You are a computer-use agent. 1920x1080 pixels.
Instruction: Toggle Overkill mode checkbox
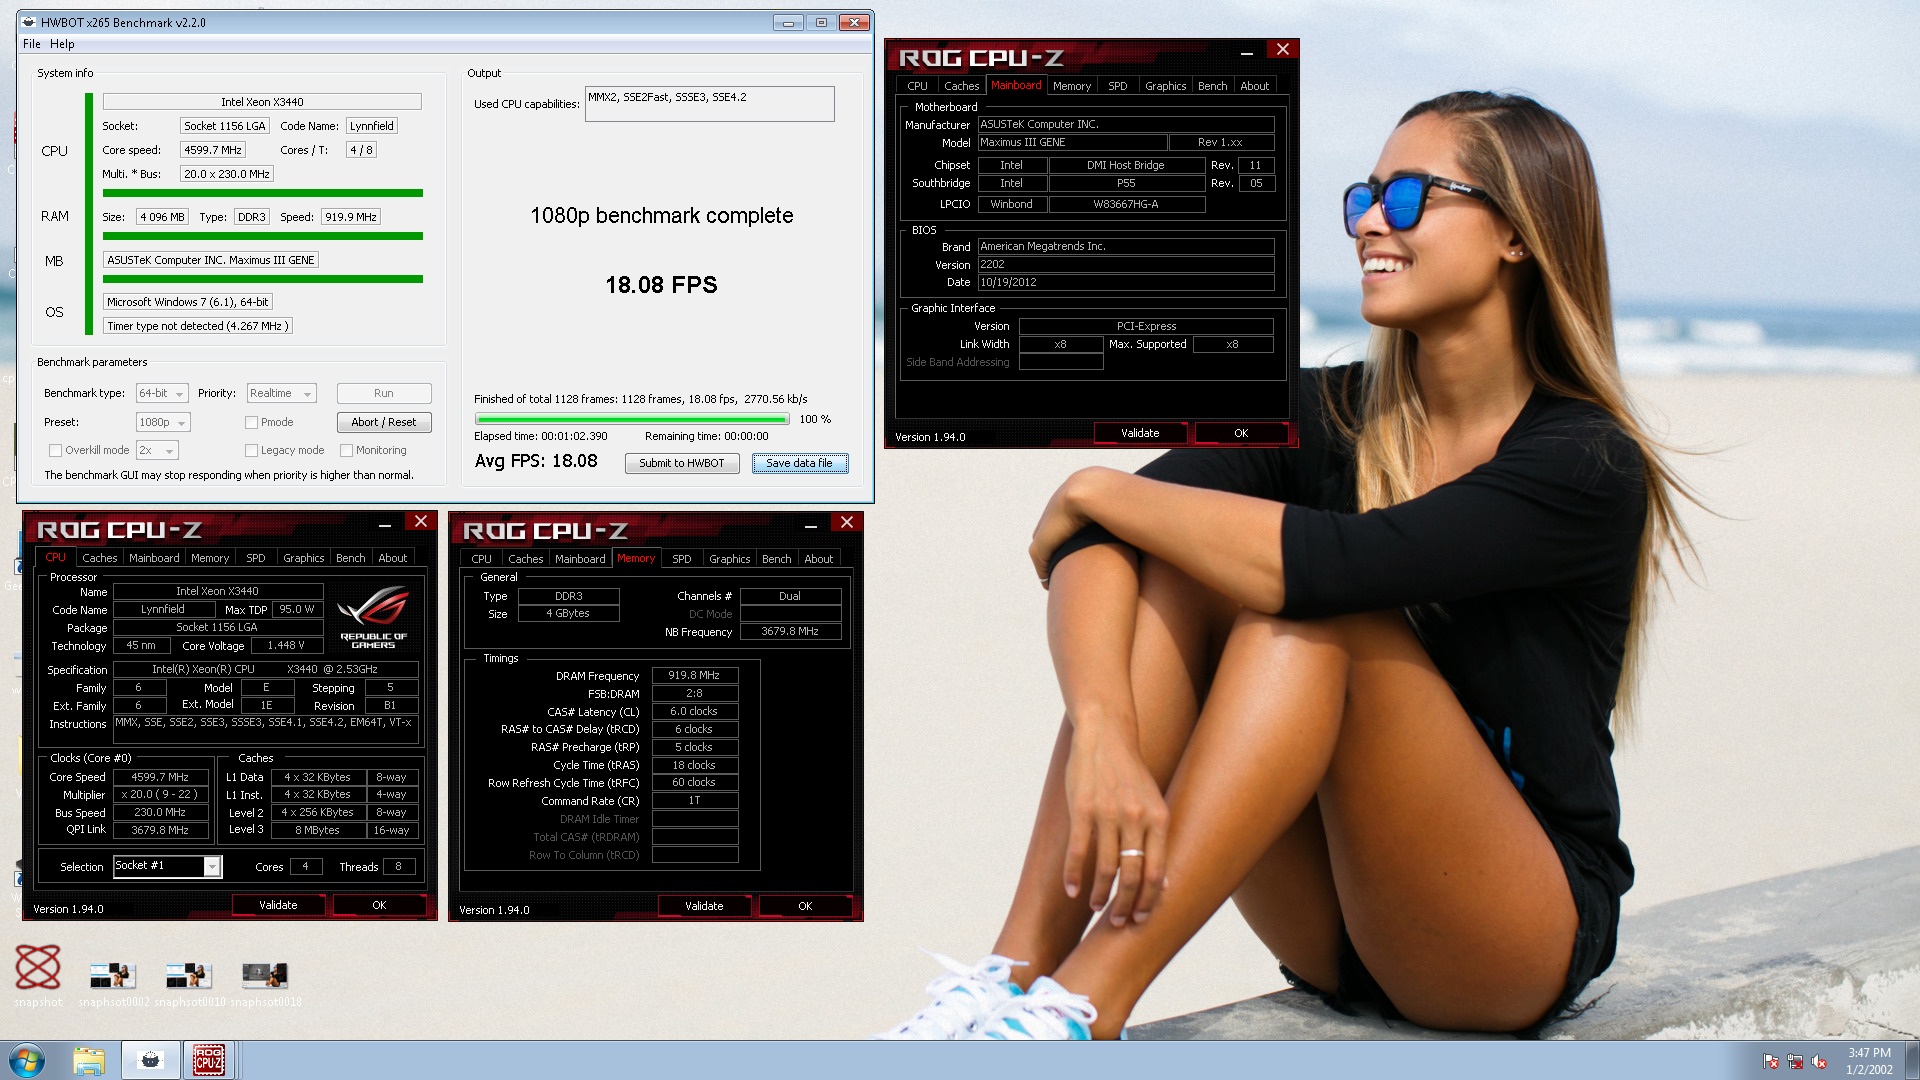[56, 450]
